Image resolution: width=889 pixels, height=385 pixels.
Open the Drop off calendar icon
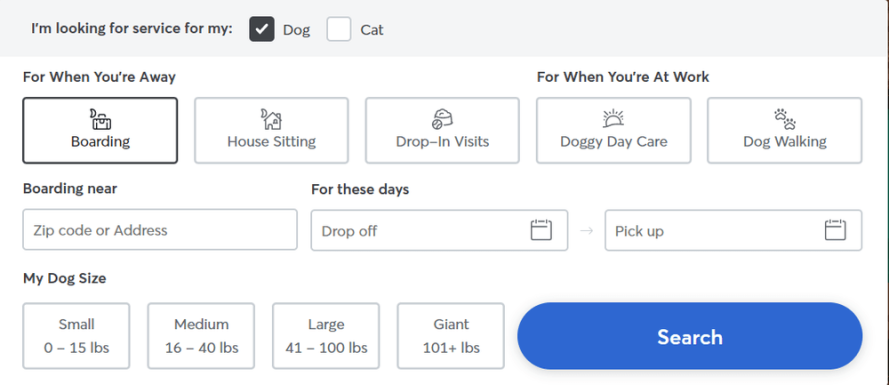pyautogui.click(x=541, y=230)
